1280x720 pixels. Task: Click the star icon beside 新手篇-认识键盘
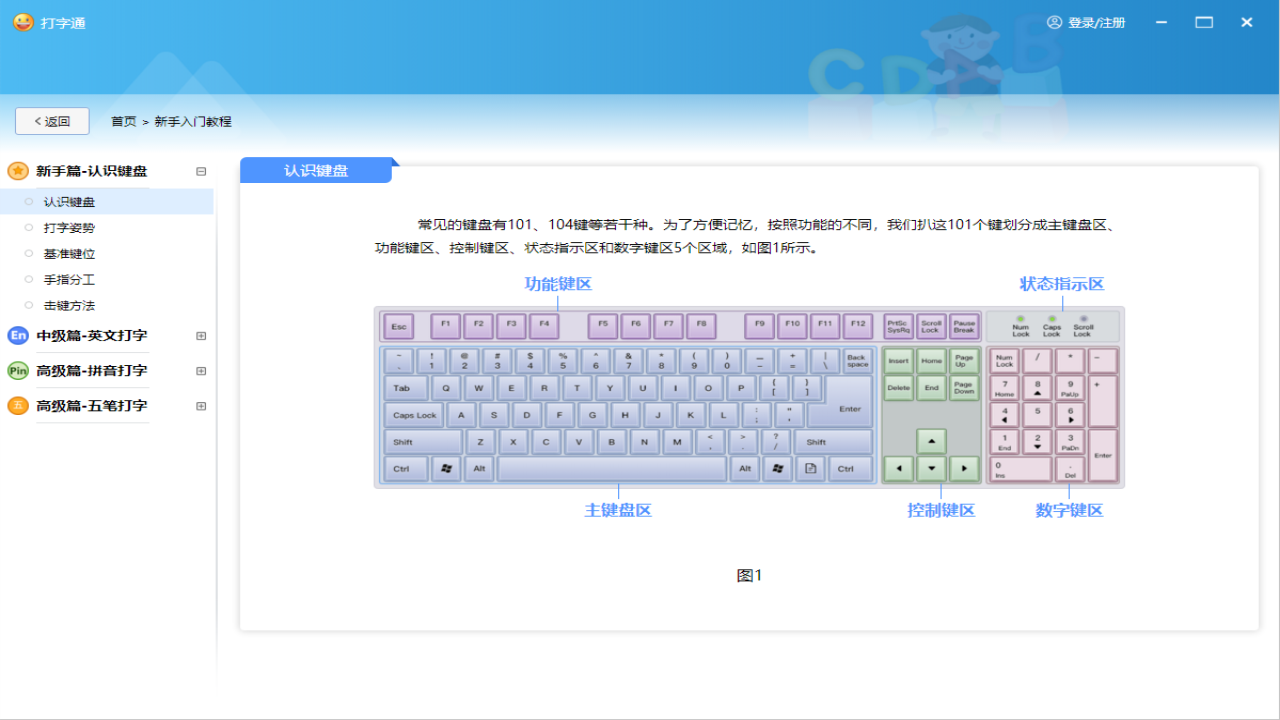tap(17, 170)
